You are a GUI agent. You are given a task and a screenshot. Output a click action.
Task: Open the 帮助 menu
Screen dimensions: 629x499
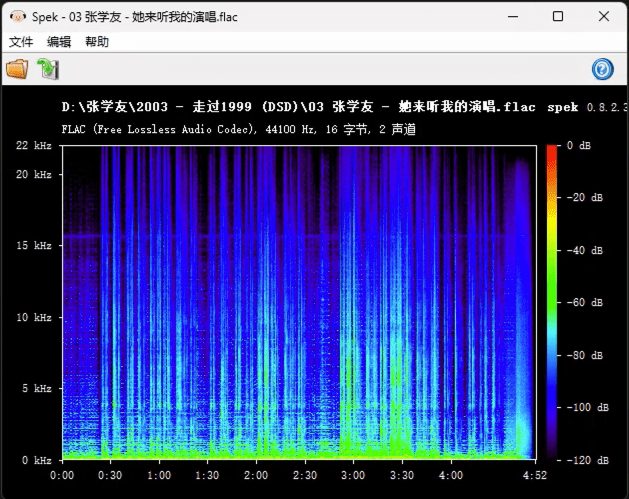click(x=97, y=42)
